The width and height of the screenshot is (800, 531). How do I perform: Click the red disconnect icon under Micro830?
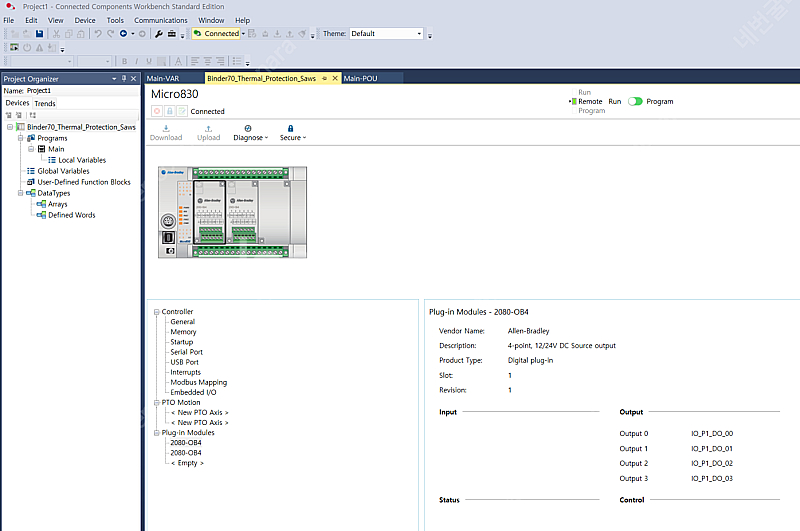tap(157, 111)
